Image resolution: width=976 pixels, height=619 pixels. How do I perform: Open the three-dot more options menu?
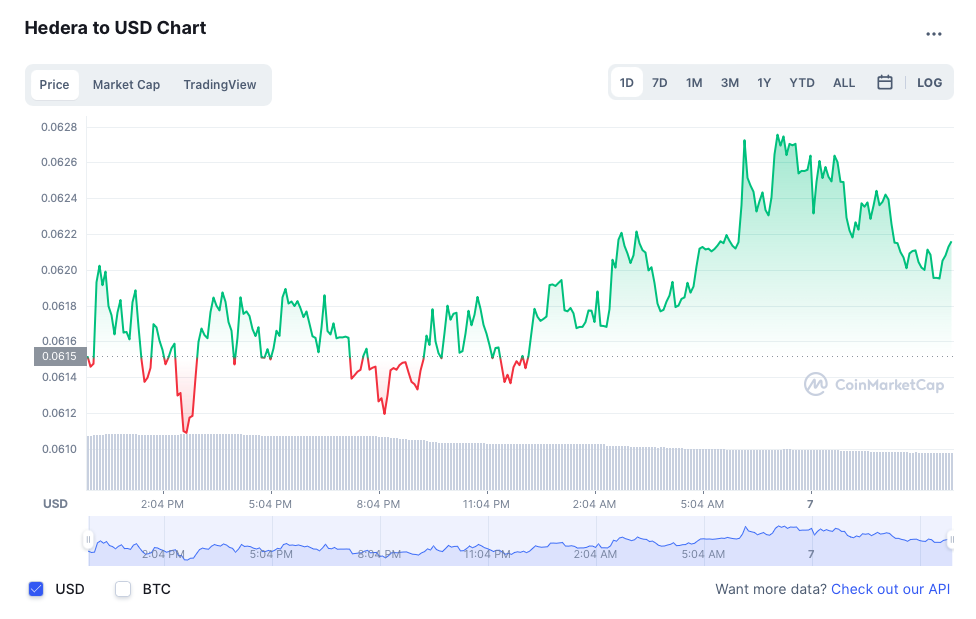click(x=933, y=34)
